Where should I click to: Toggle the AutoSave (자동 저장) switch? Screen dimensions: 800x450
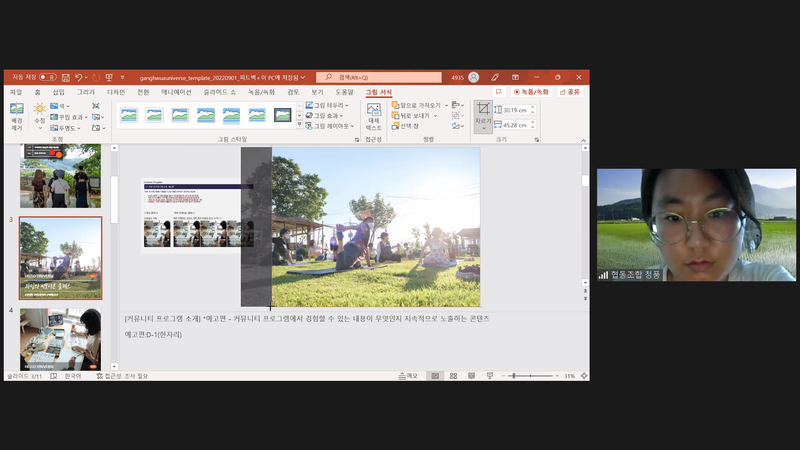click(48, 77)
